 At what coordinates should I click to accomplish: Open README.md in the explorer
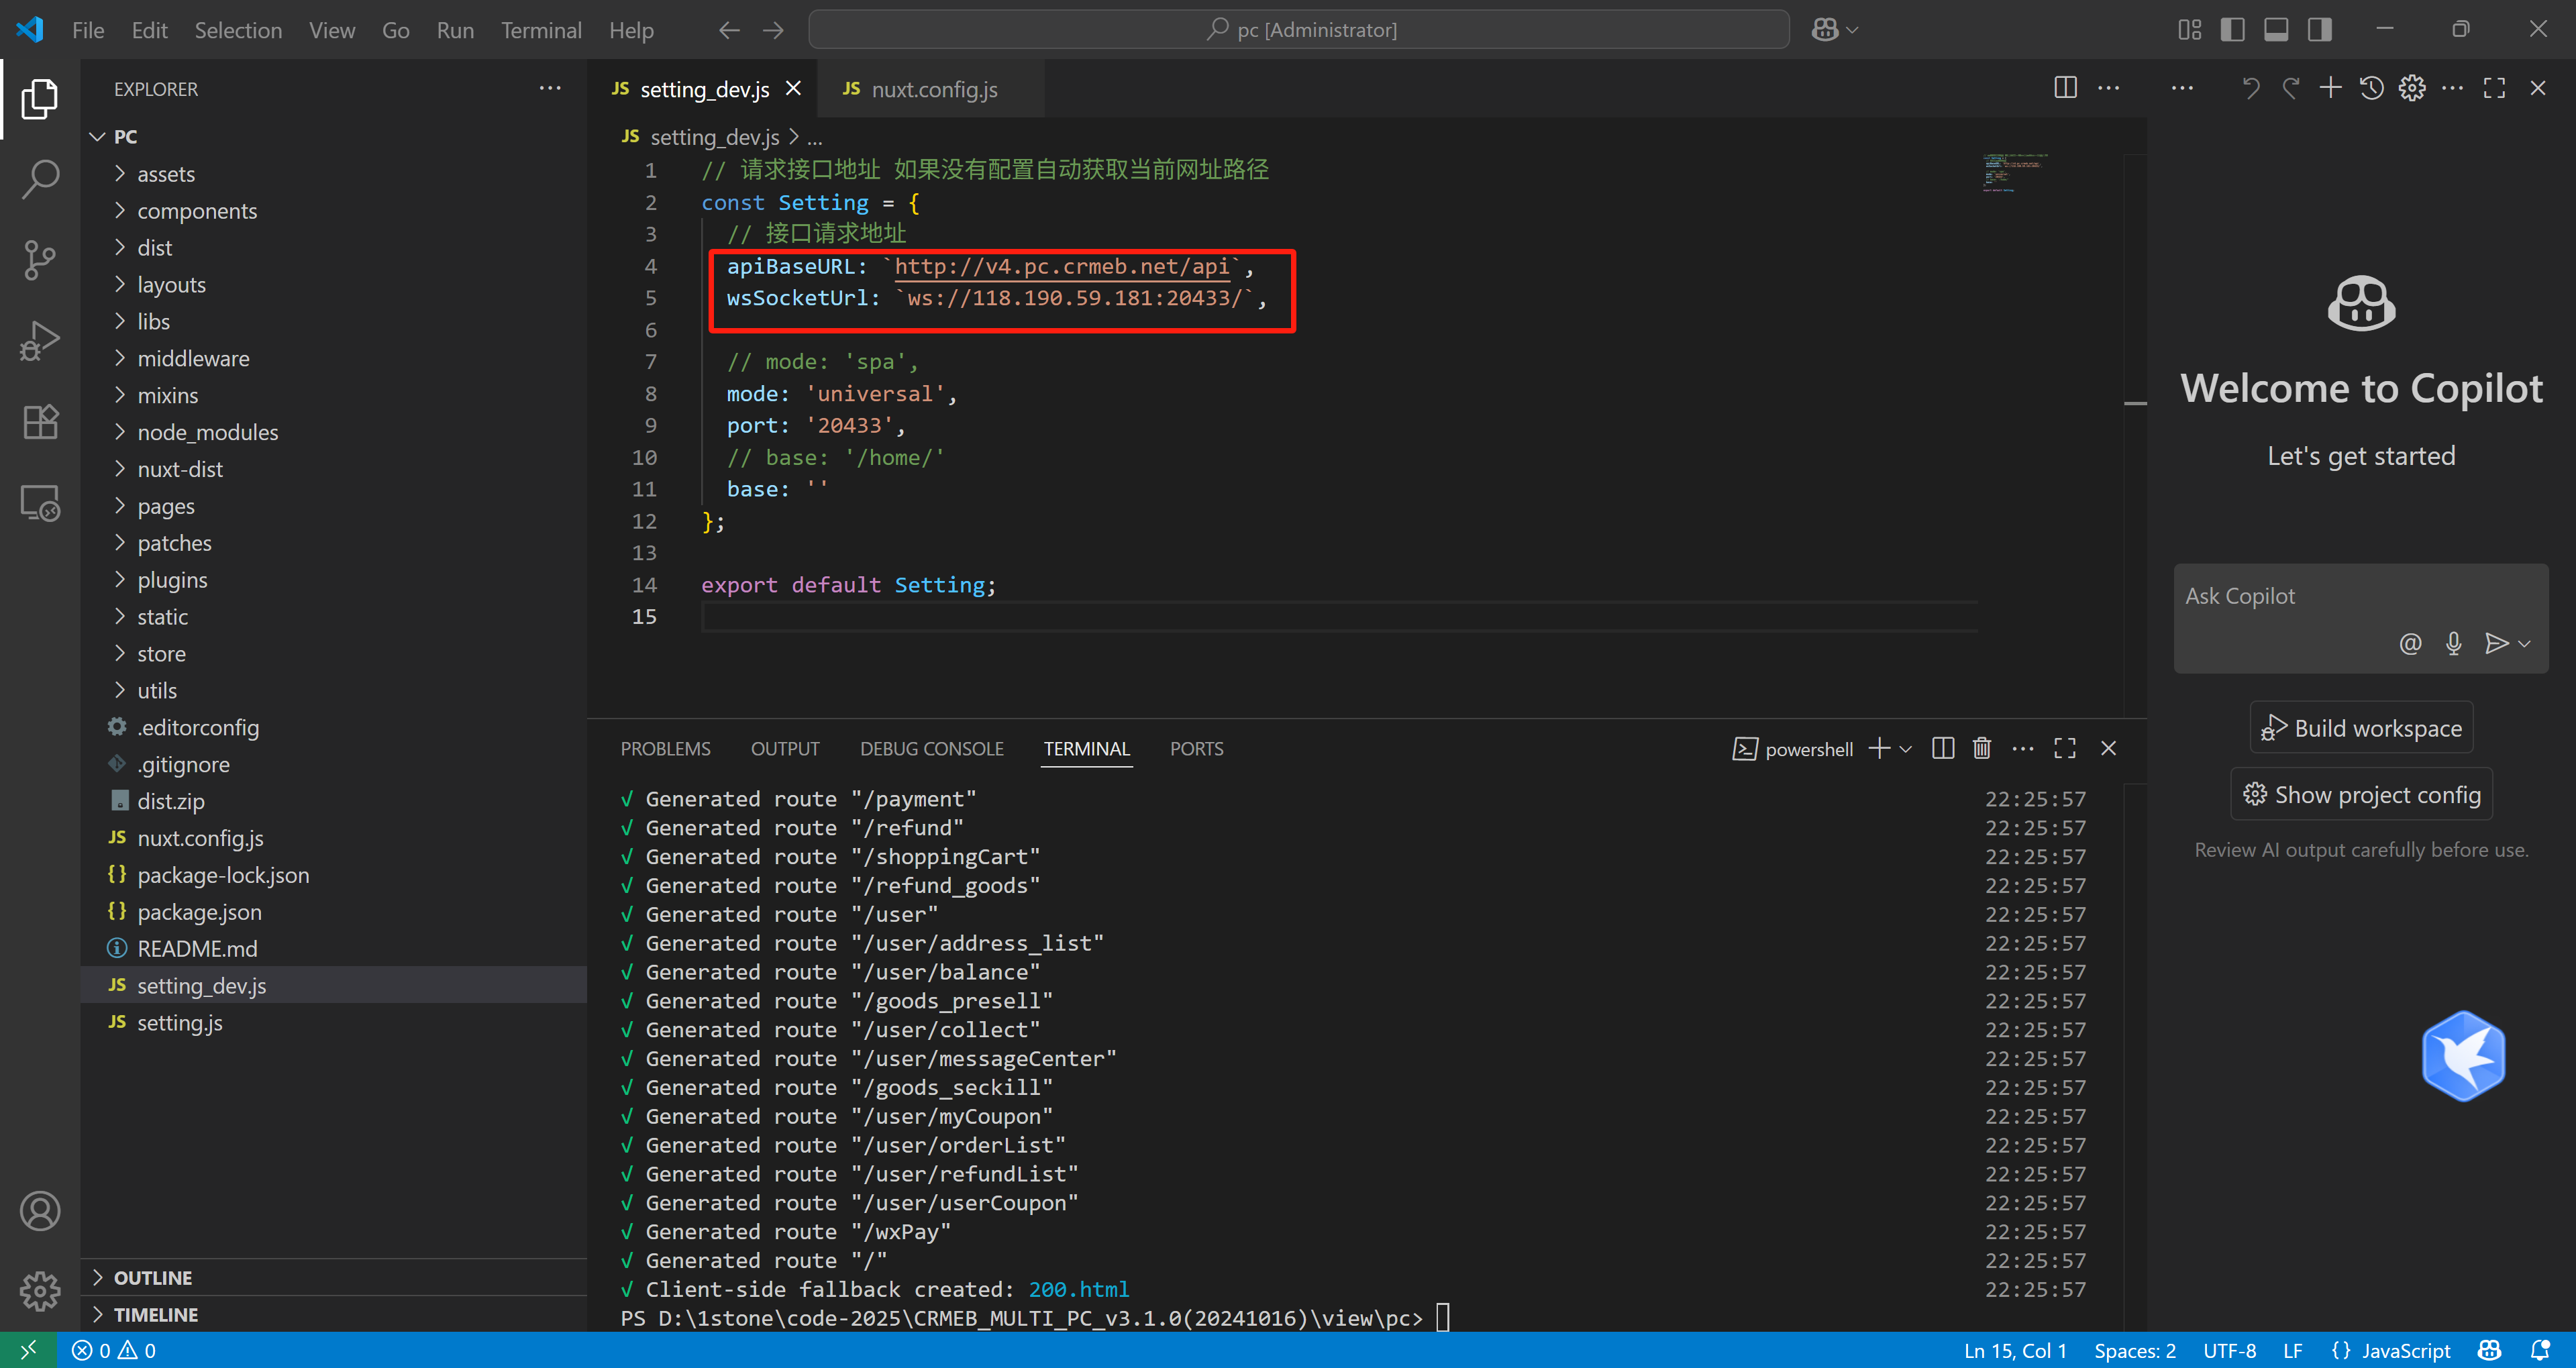334,948
